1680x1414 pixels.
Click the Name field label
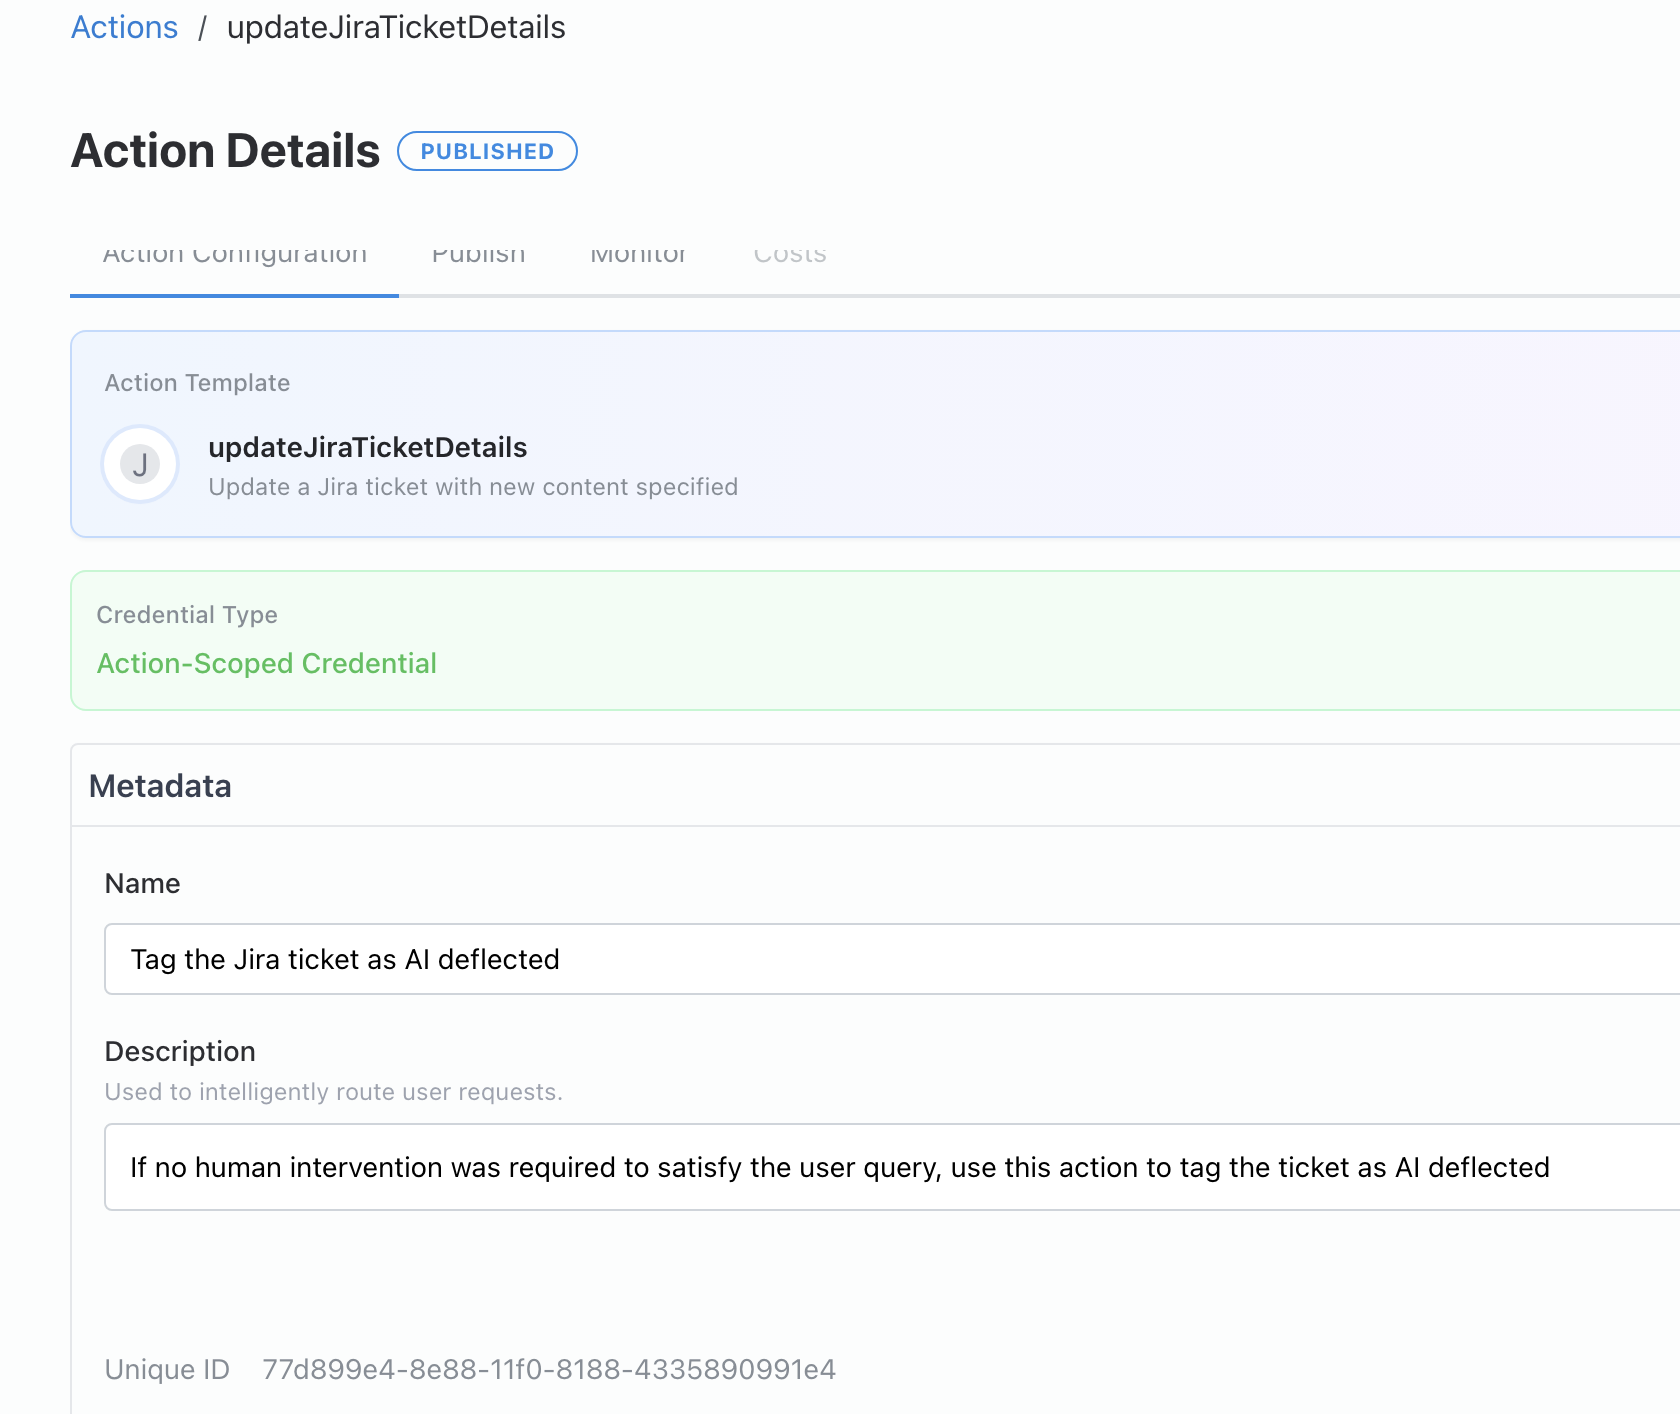pos(142,883)
